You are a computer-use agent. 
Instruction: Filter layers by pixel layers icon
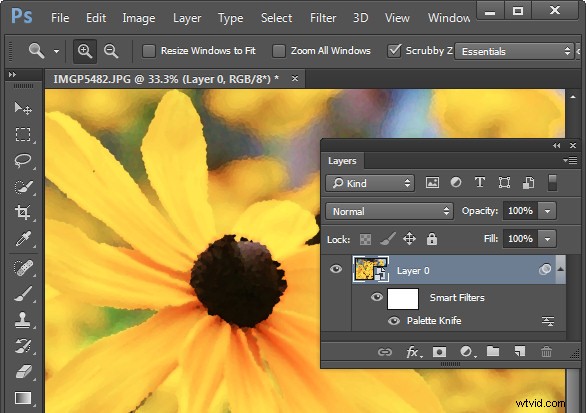point(432,183)
